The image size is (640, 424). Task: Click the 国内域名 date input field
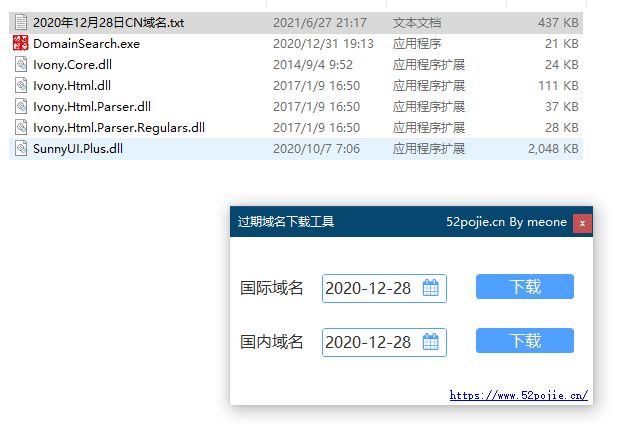point(384,342)
